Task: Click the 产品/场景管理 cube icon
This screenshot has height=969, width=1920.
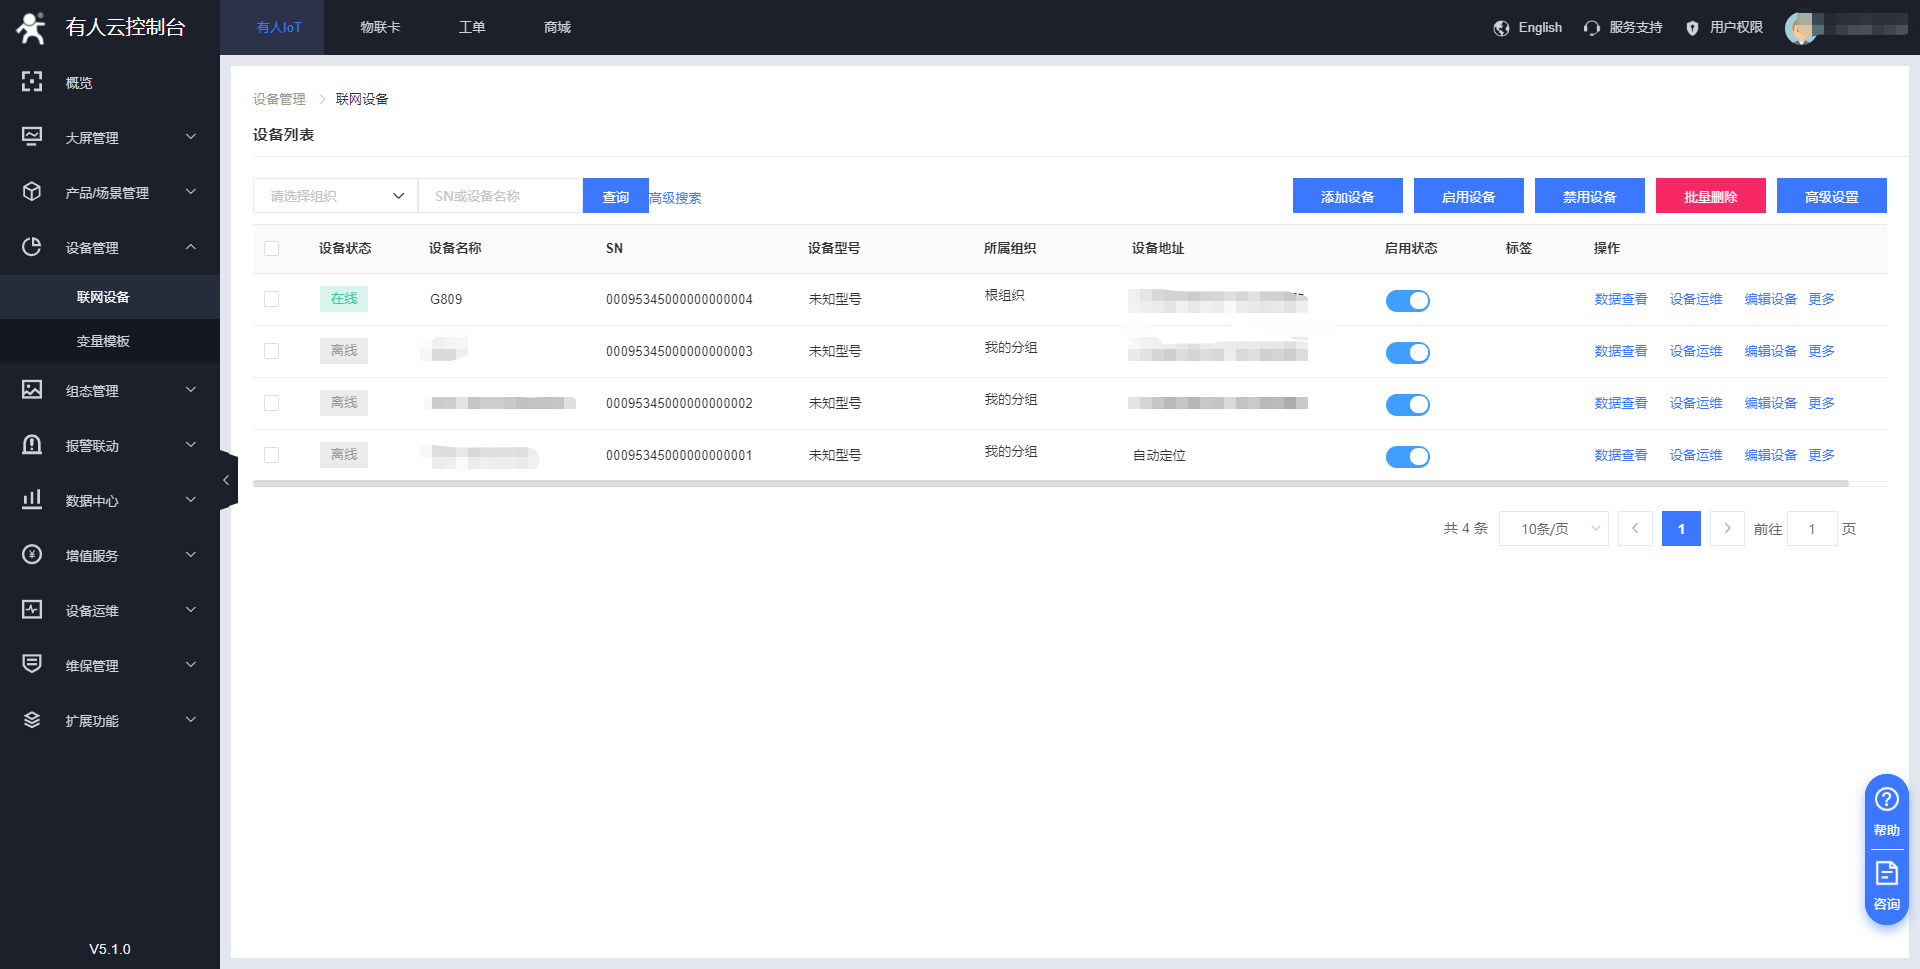Action: (32, 192)
